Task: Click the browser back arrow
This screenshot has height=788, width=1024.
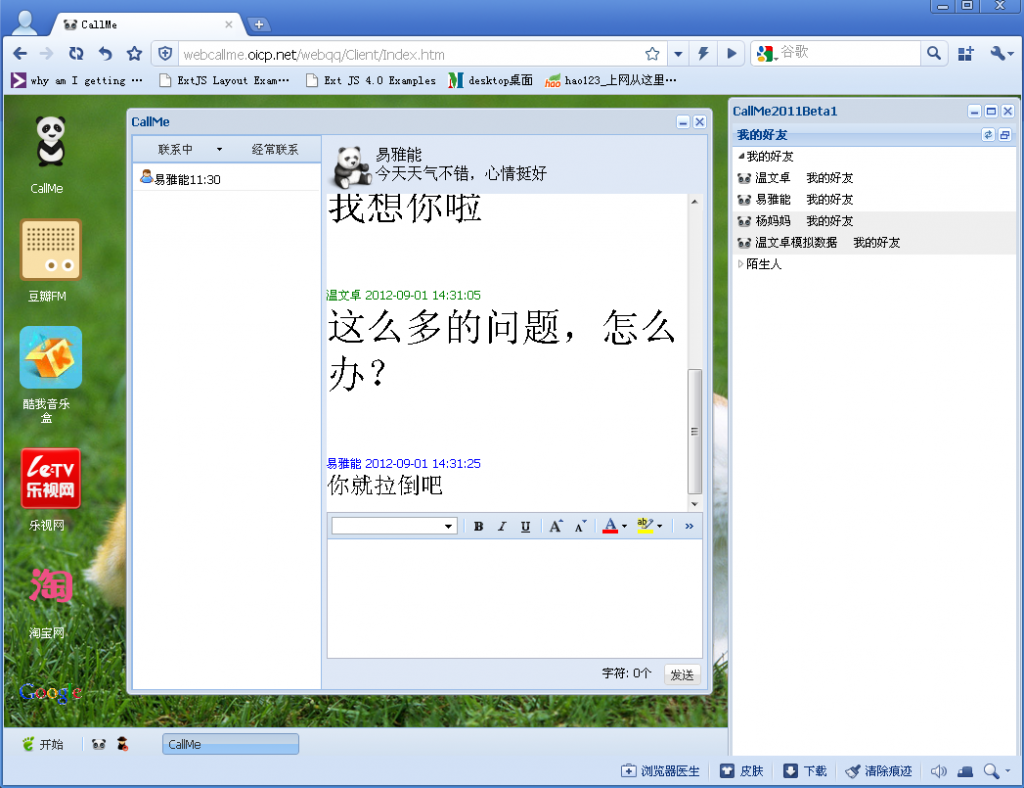Action: coord(20,54)
